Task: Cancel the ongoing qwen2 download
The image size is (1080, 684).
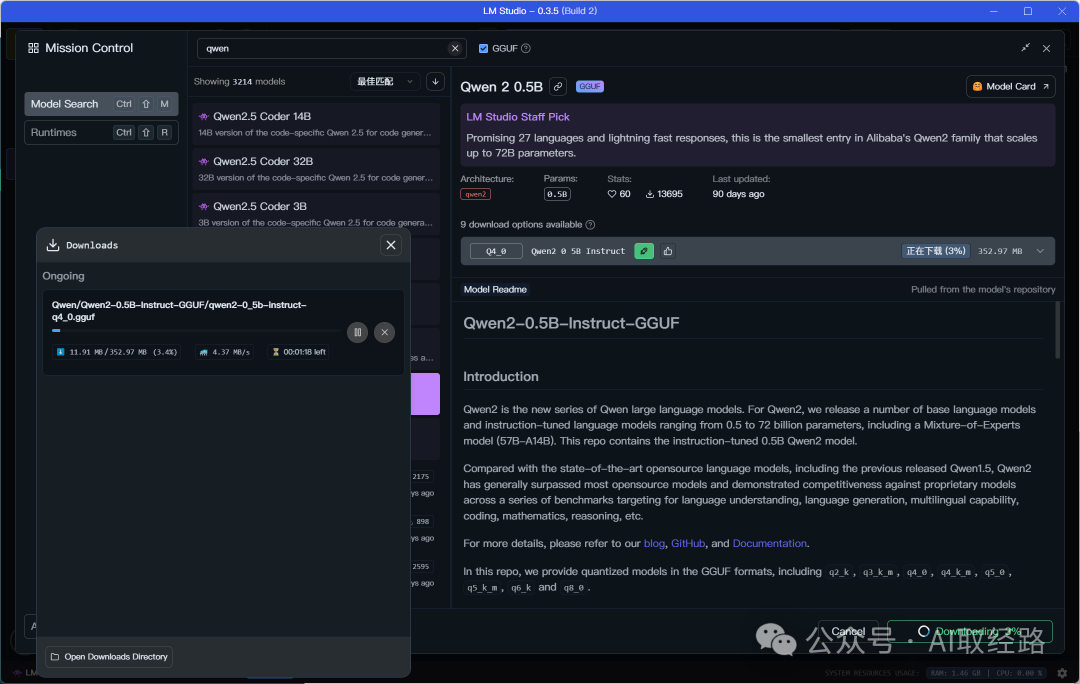Action: tap(385, 333)
